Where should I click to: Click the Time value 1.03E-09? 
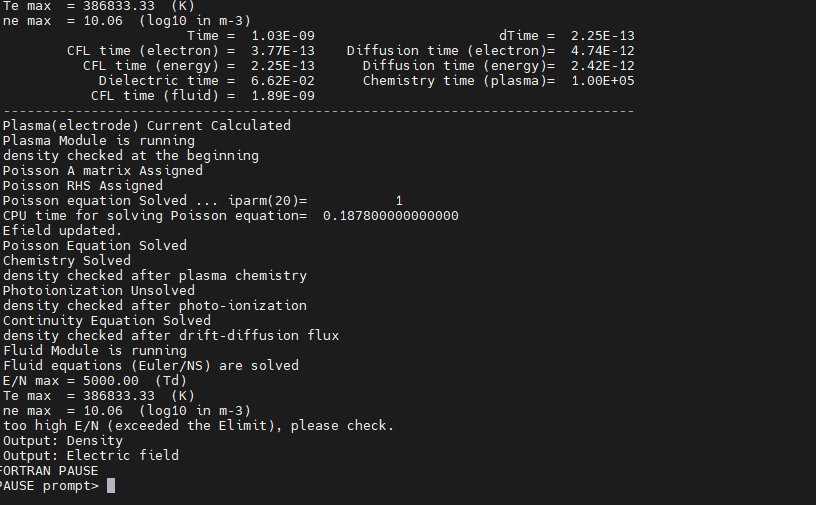click(283, 36)
